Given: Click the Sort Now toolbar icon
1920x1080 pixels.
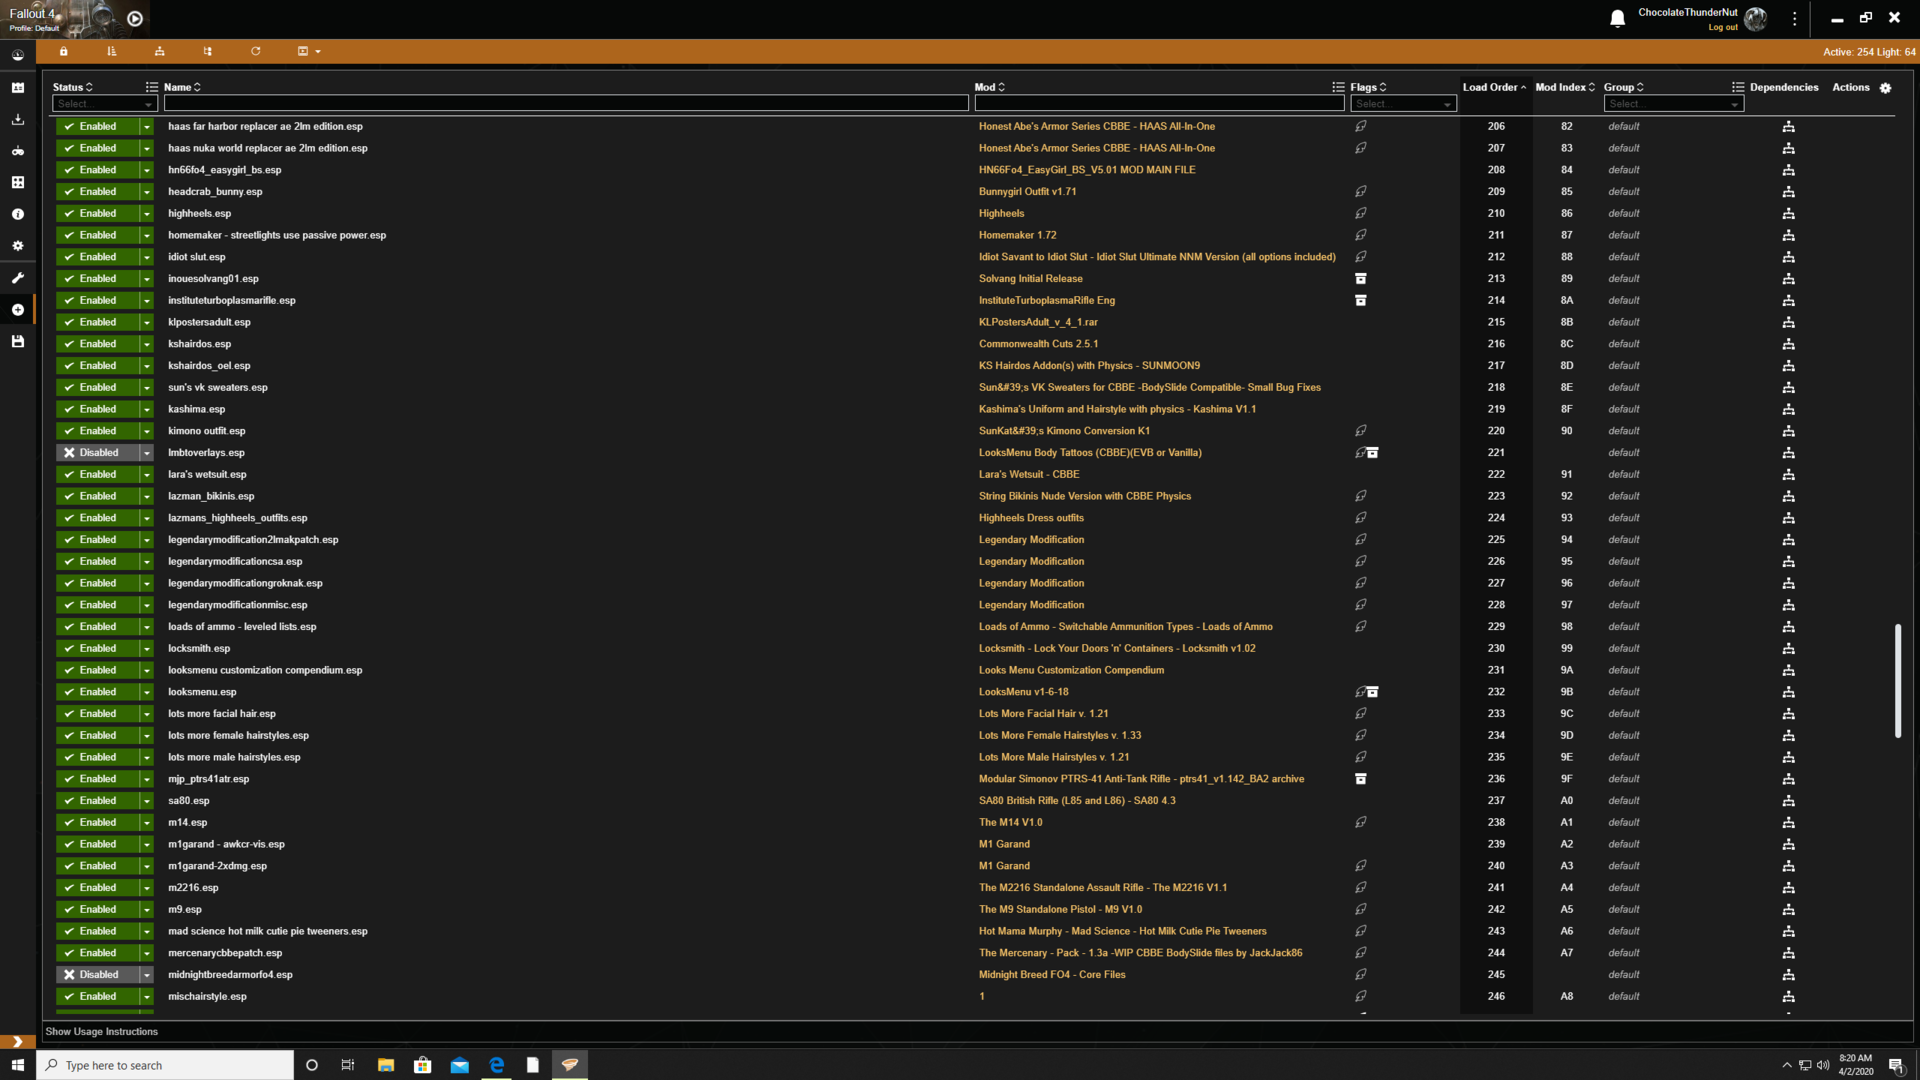Looking at the screenshot, I should (112, 51).
